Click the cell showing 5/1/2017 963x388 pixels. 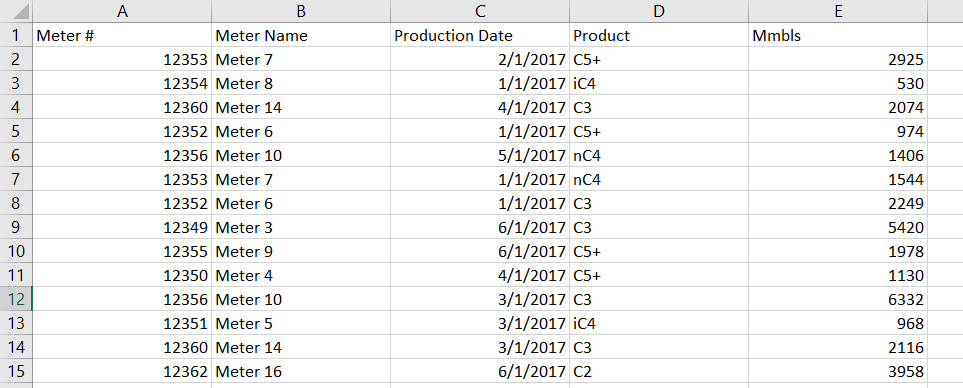point(480,156)
